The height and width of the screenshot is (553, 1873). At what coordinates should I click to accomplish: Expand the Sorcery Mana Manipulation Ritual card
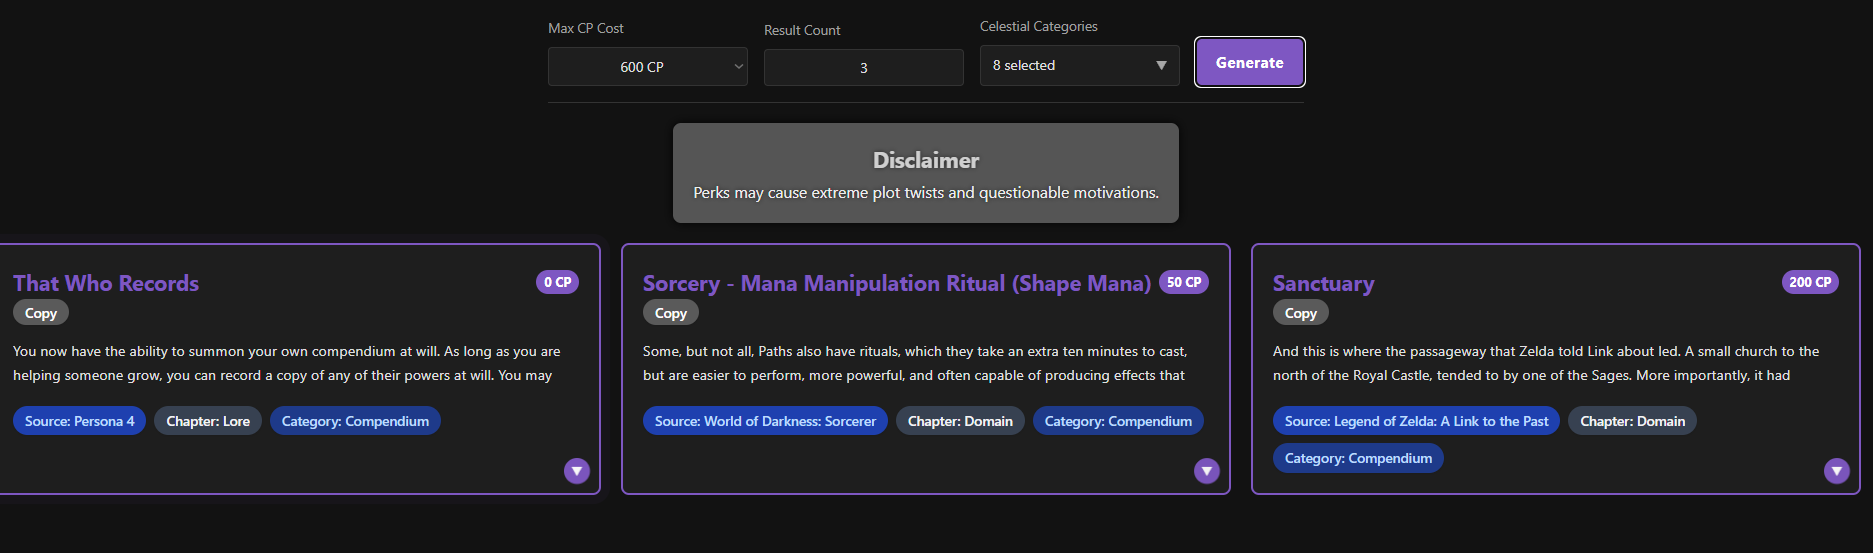coord(1207,471)
